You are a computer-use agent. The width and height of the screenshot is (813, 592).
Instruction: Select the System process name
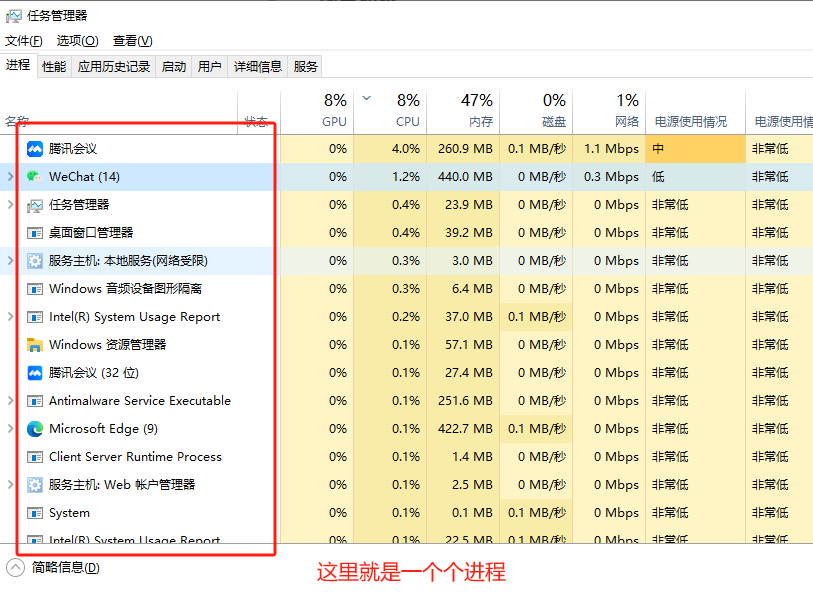(x=69, y=513)
